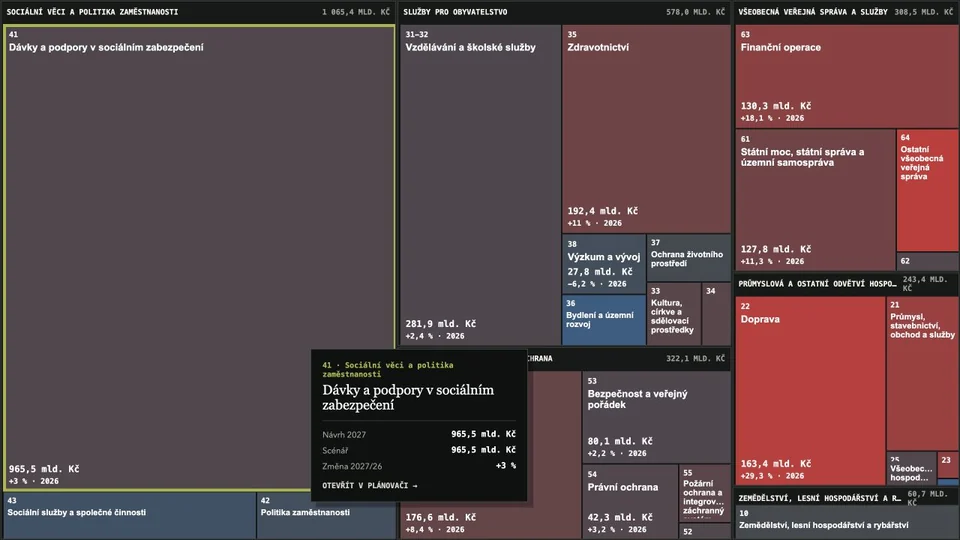Select the Dávky a podpory v sociálním zabezpečení tile
This screenshot has height=540, width=960.
tap(200, 257)
